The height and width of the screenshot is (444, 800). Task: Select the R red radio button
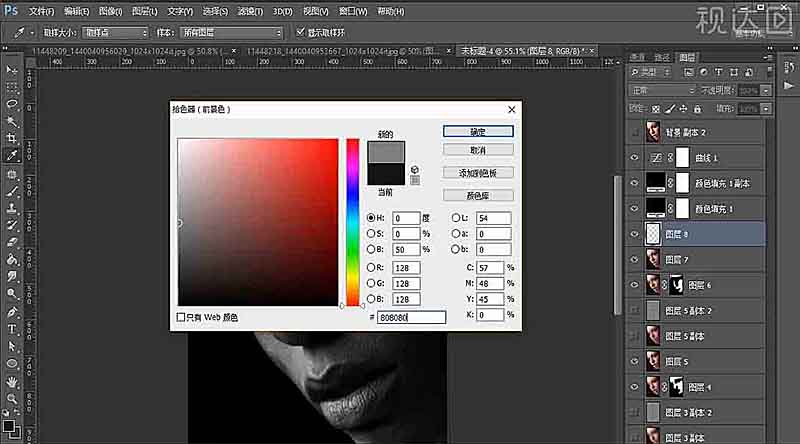click(x=371, y=267)
